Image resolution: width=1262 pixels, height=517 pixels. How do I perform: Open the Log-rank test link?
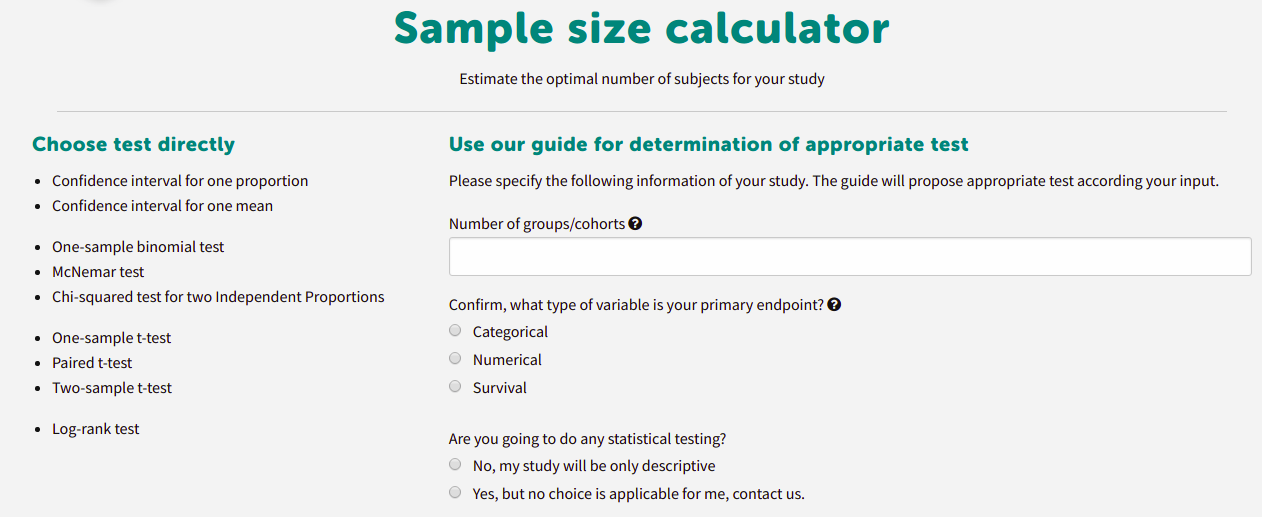(96, 429)
